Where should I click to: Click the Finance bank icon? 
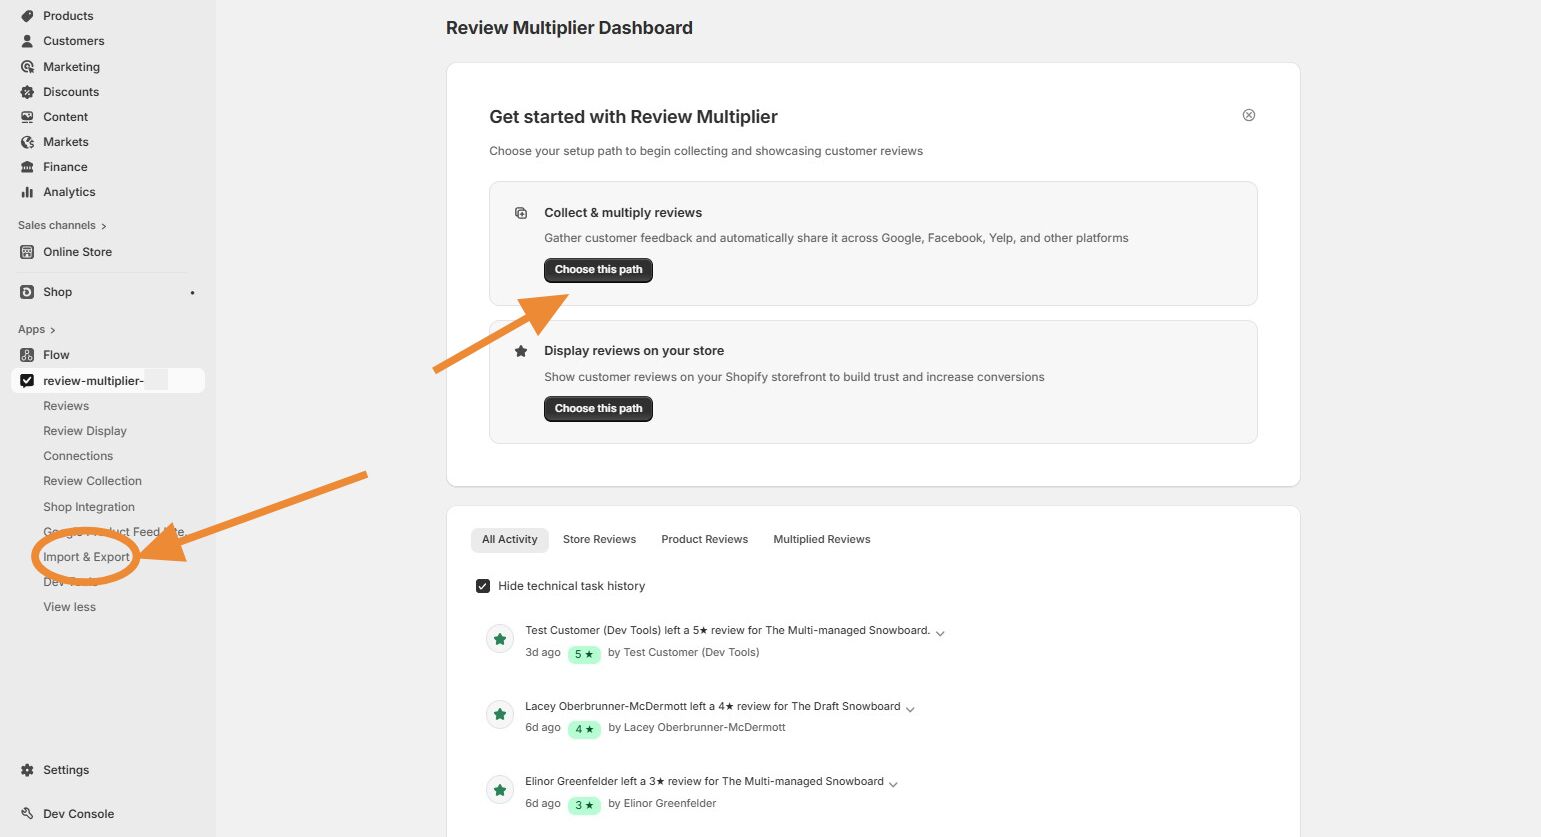(x=27, y=167)
